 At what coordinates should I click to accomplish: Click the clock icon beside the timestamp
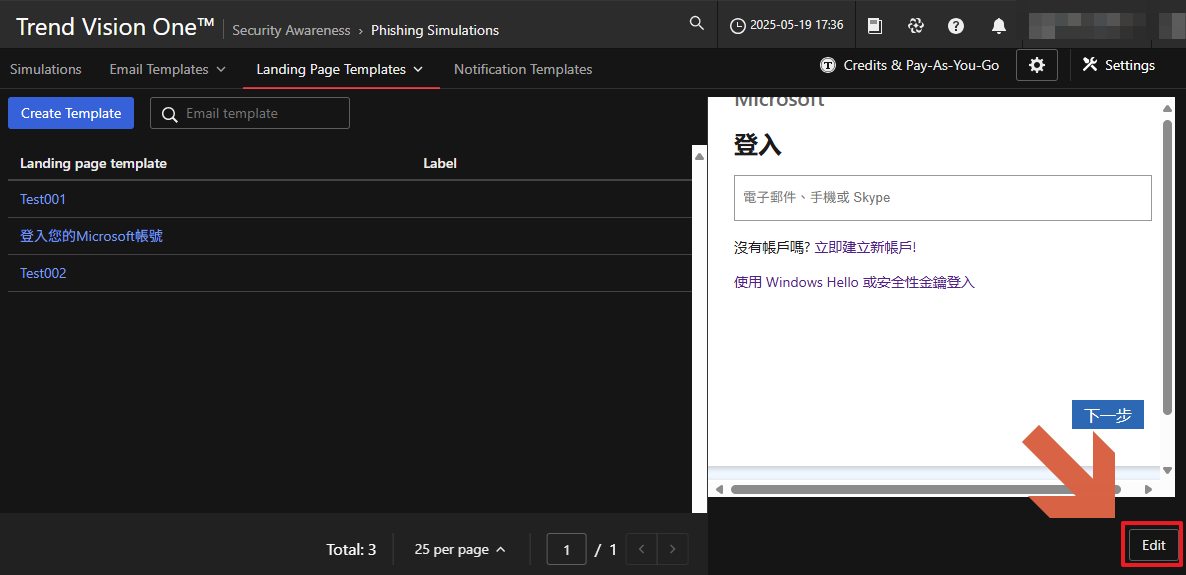(x=738, y=26)
